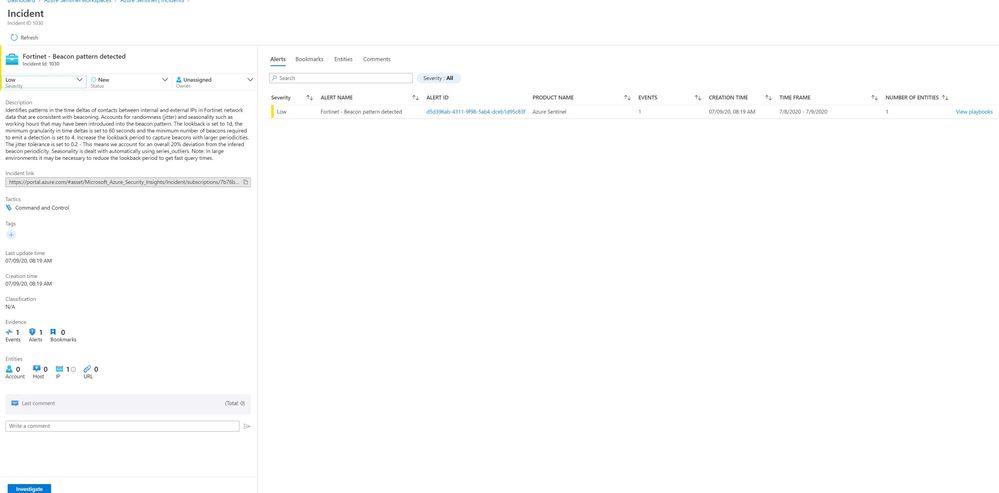This screenshot has width=999, height=493.
Task: Click the ALERT ID column header
Action: (437, 97)
